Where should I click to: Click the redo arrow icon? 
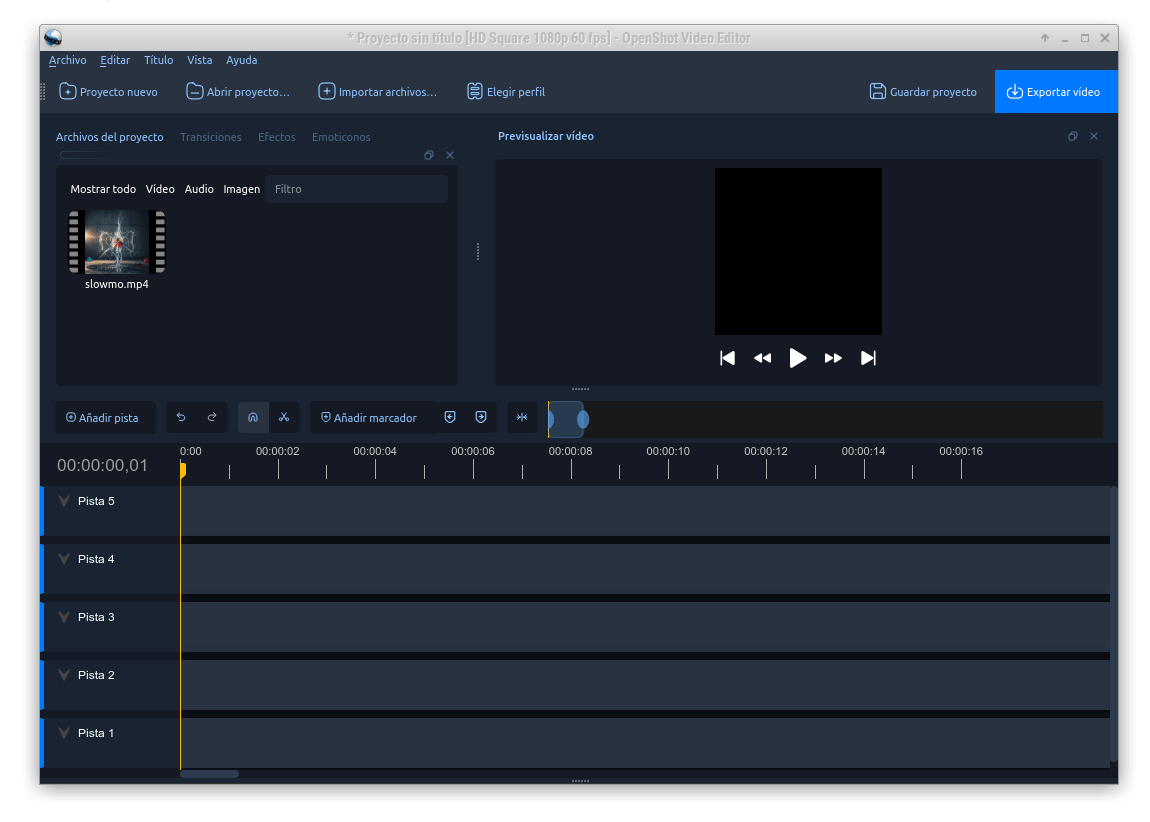212,417
